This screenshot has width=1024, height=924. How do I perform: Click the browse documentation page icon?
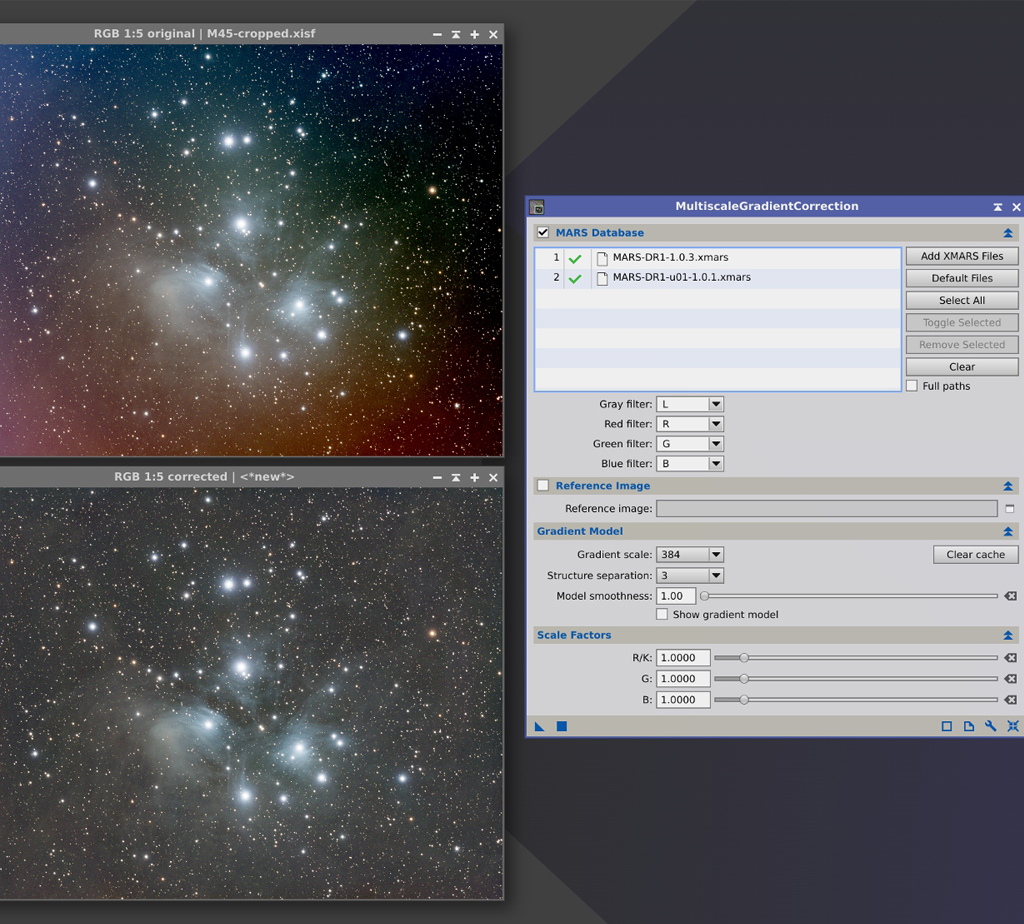coord(968,726)
